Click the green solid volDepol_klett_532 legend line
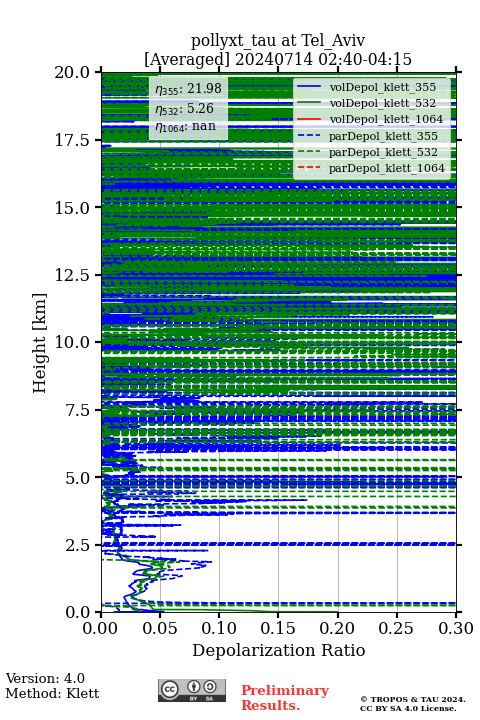Image resolution: width=480 pixels, height=720 pixels. click(x=309, y=103)
